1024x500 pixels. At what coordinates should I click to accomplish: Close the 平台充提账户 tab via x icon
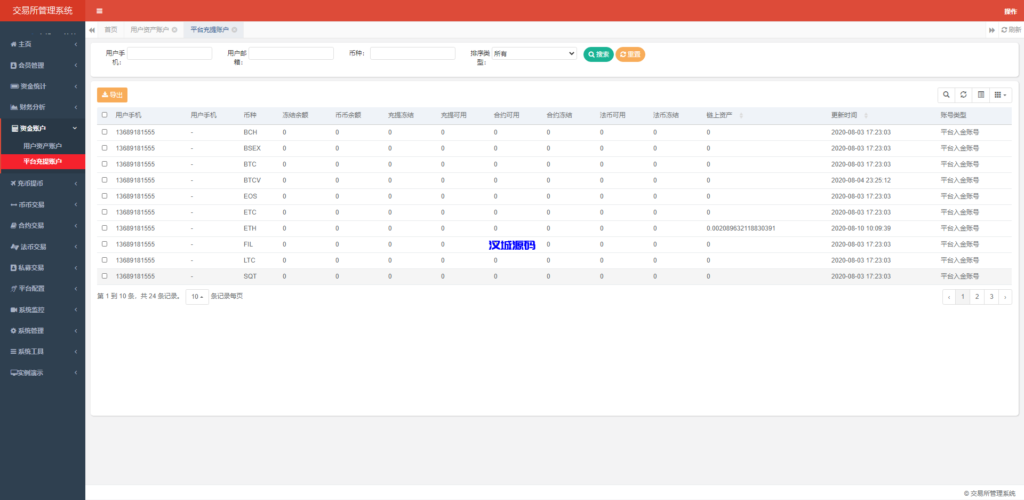[234, 30]
